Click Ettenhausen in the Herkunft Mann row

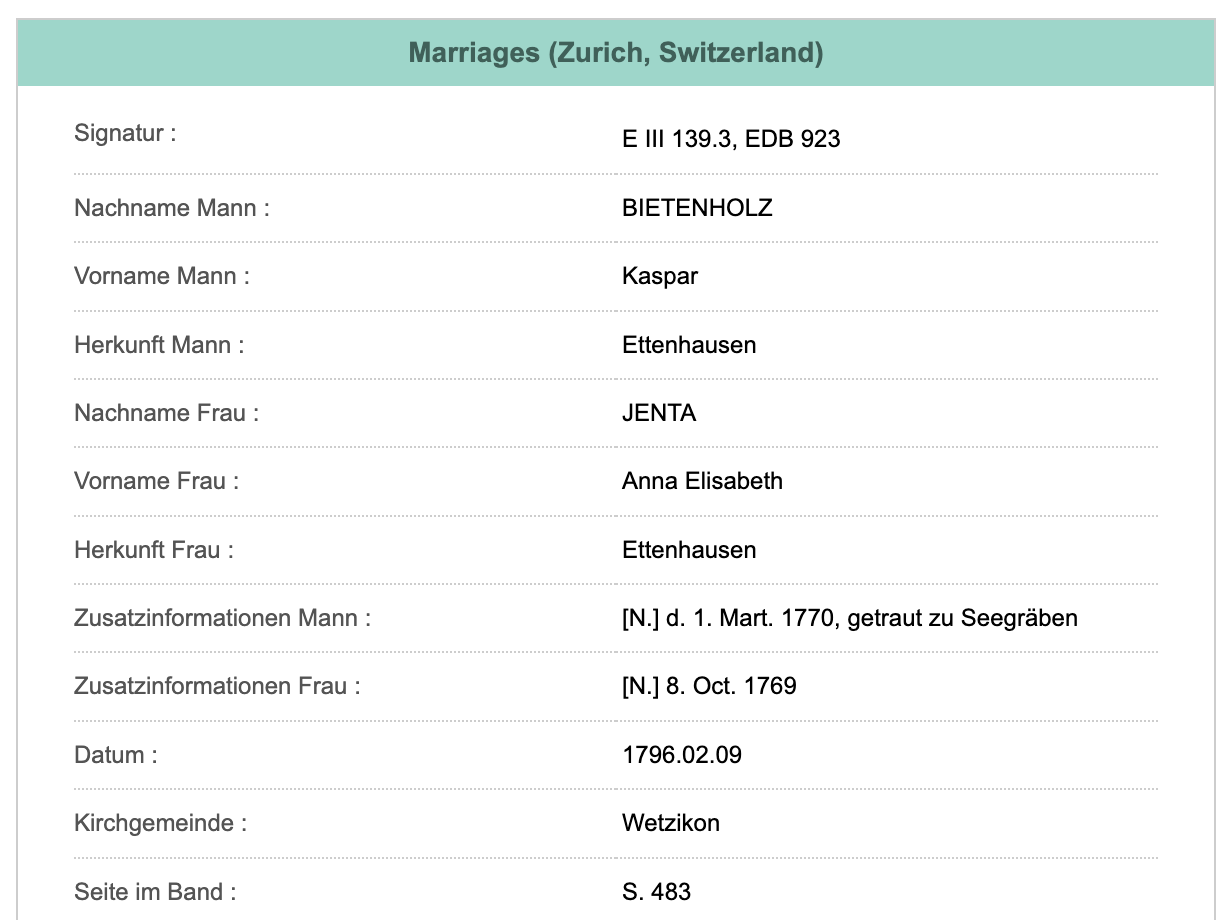click(x=688, y=345)
